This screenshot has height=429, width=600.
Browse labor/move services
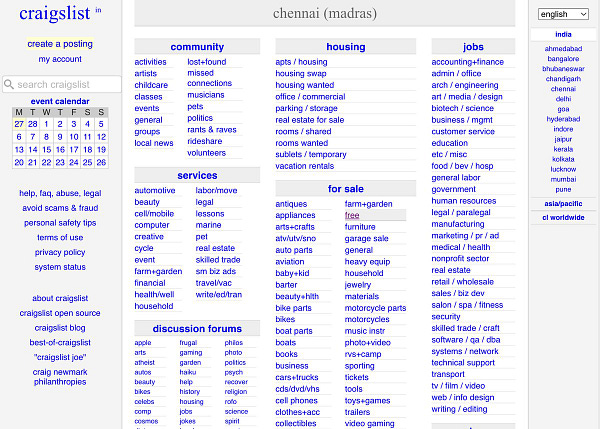tap(216, 190)
